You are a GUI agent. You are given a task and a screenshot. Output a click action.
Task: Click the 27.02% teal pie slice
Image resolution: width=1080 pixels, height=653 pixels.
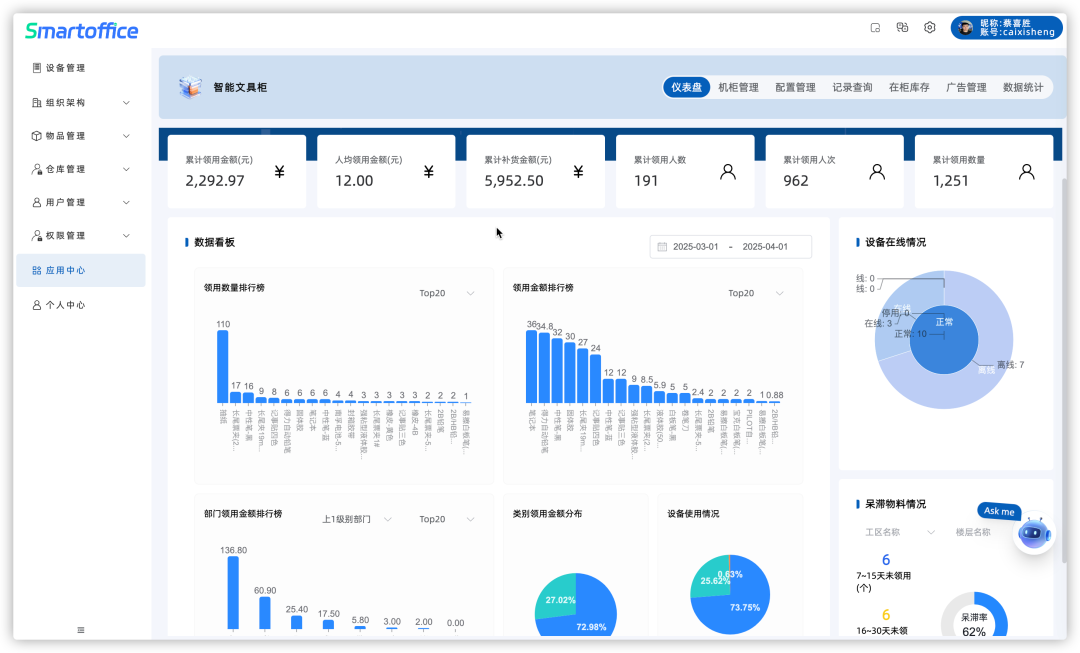[559, 597]
